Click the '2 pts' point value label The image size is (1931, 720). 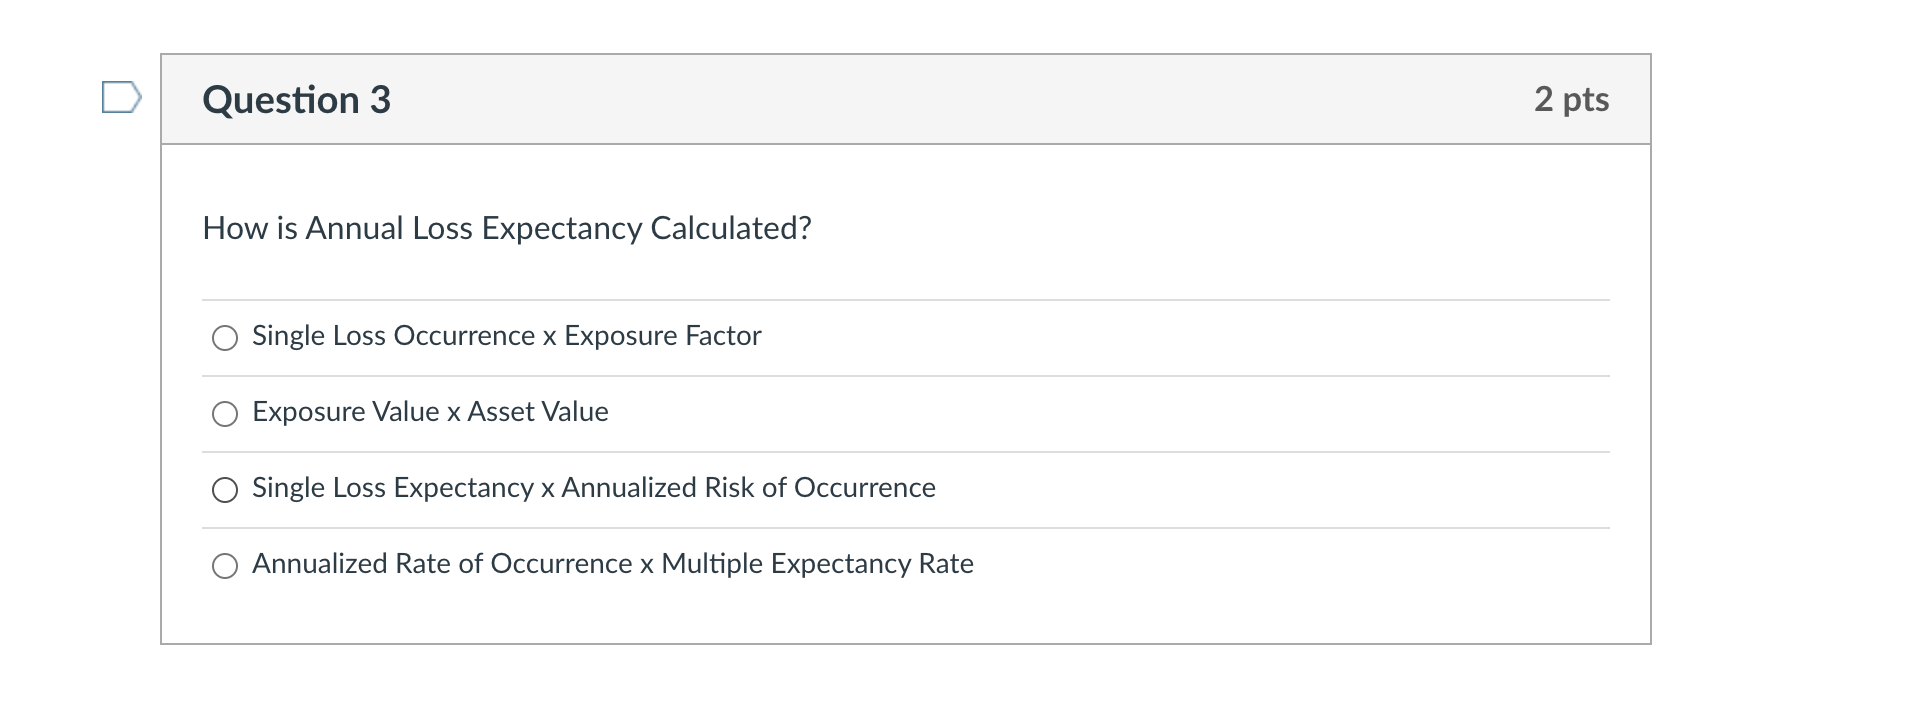1571,99
